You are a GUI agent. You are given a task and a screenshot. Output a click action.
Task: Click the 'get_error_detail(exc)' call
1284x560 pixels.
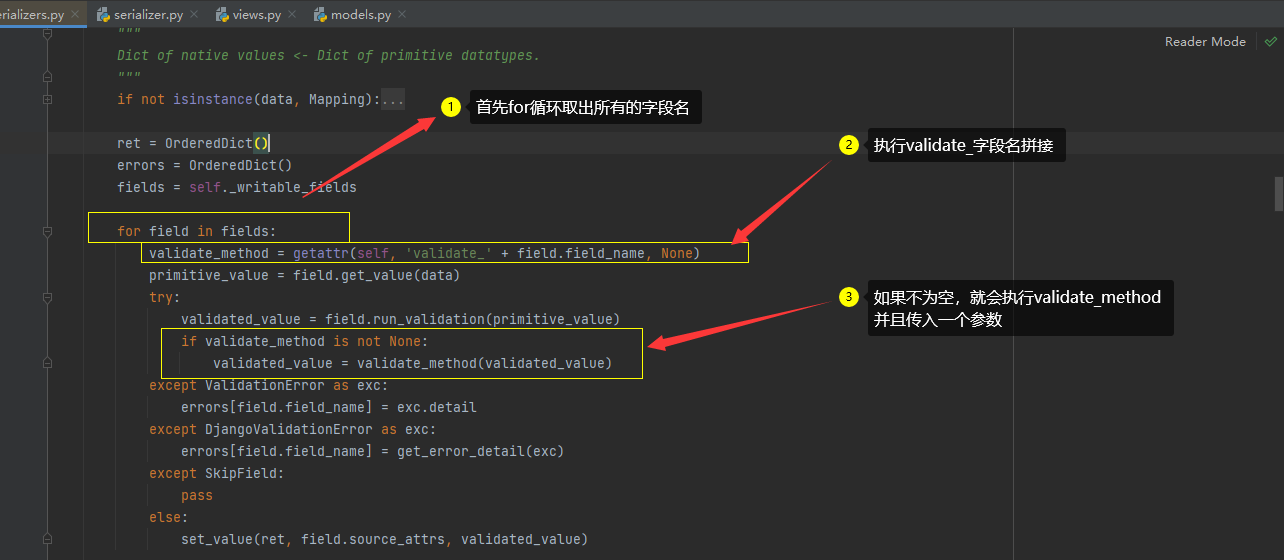click(x=481, y=451)
